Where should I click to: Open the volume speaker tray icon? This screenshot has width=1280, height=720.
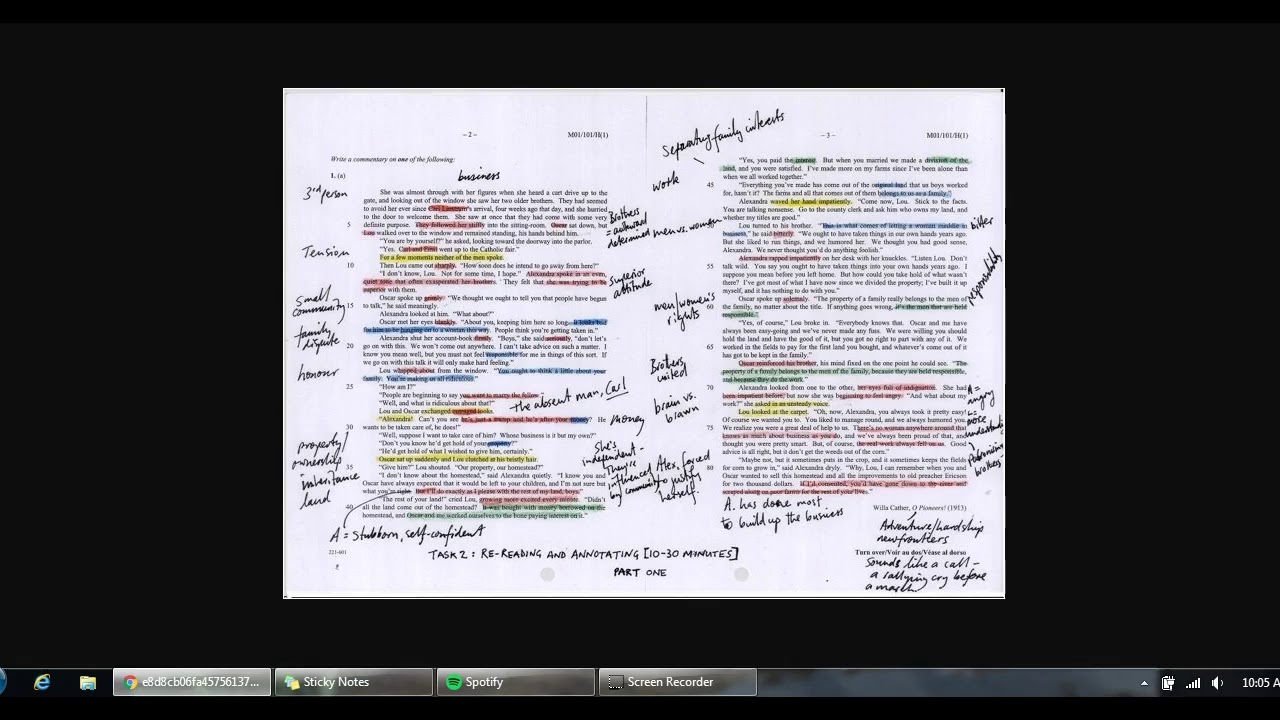1217,683
